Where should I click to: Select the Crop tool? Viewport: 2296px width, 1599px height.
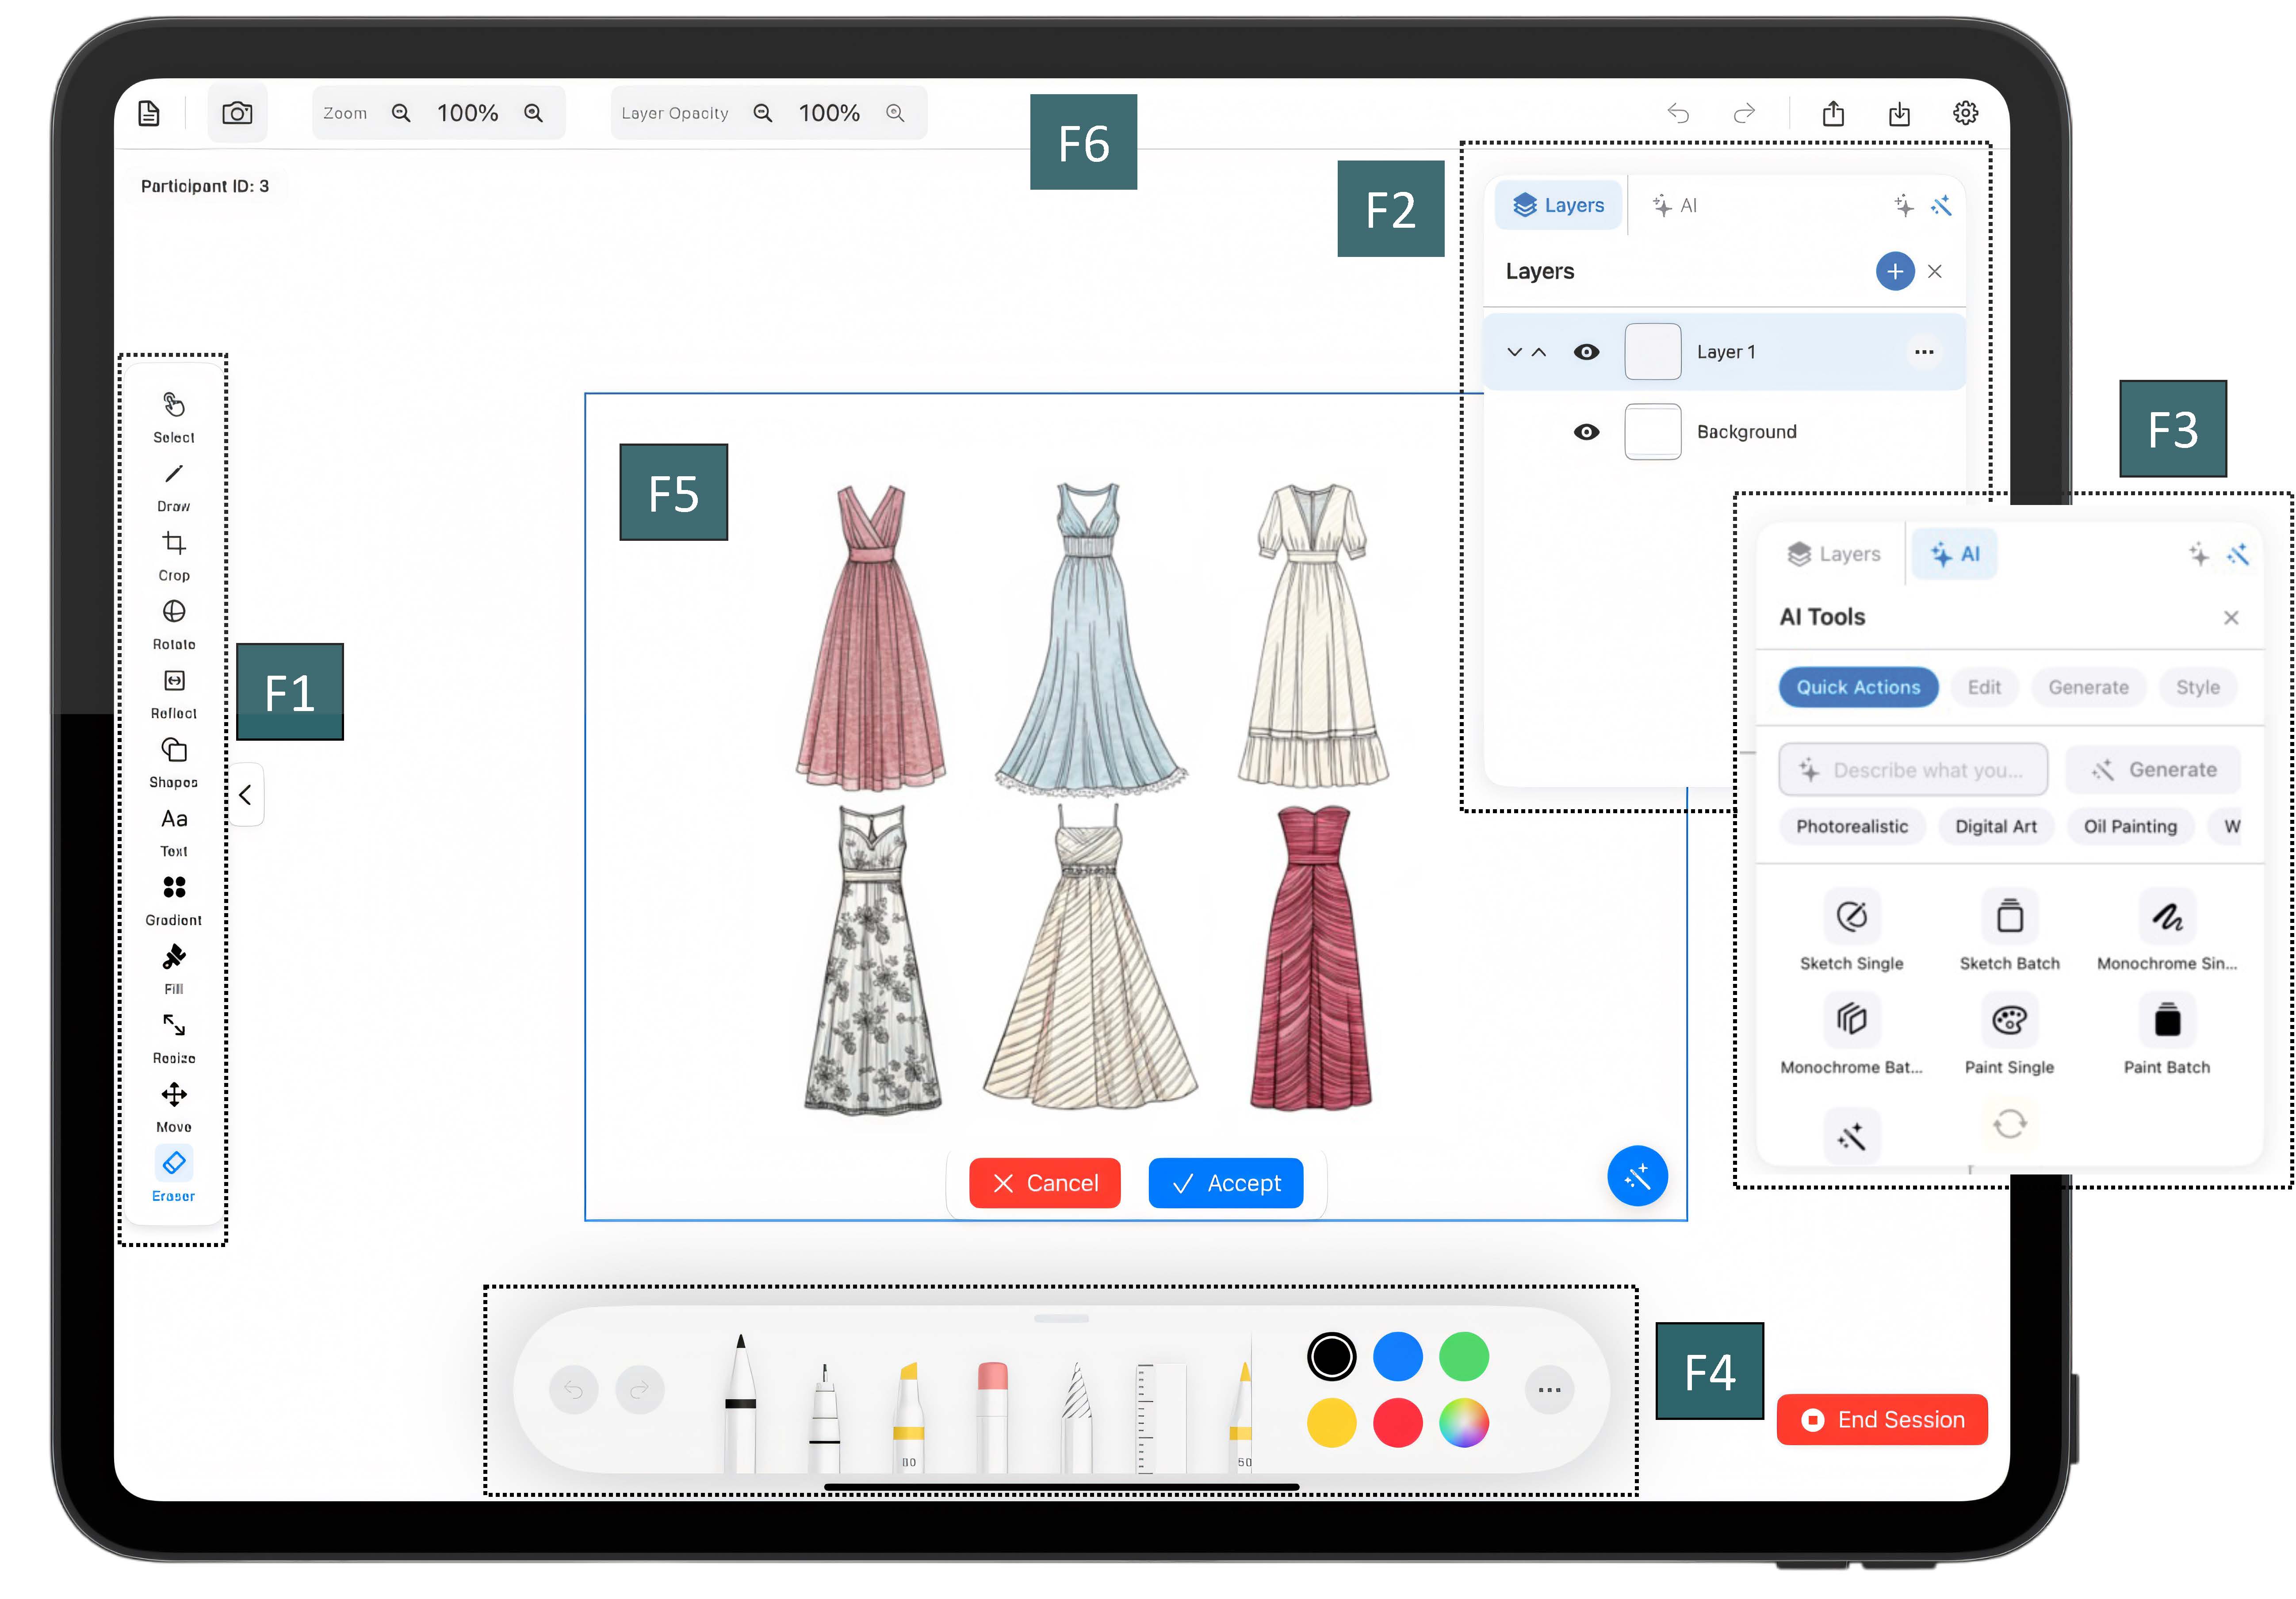[x=174, y=545]
